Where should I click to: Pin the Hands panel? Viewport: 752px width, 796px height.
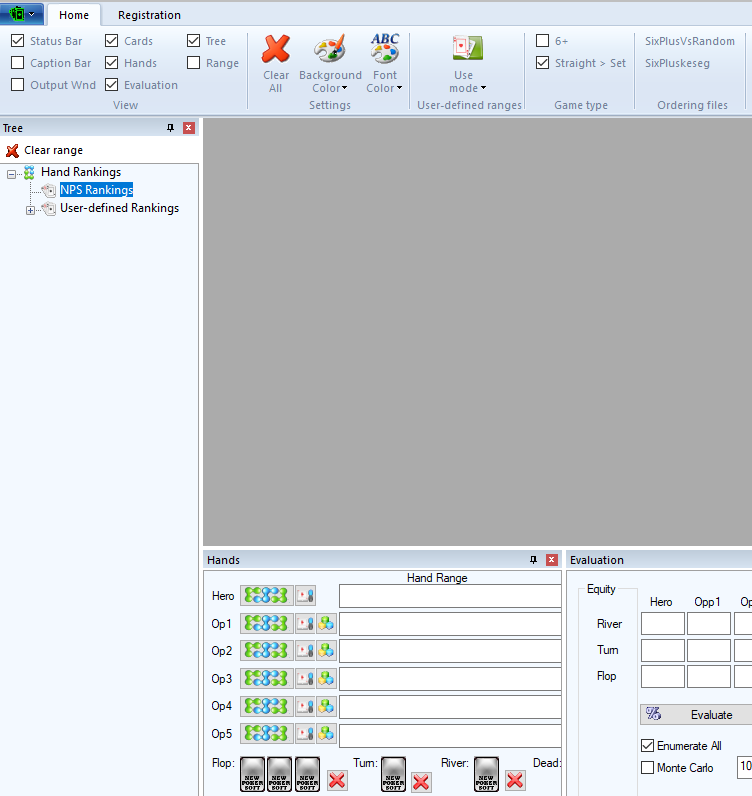click(x=533, y=560)
